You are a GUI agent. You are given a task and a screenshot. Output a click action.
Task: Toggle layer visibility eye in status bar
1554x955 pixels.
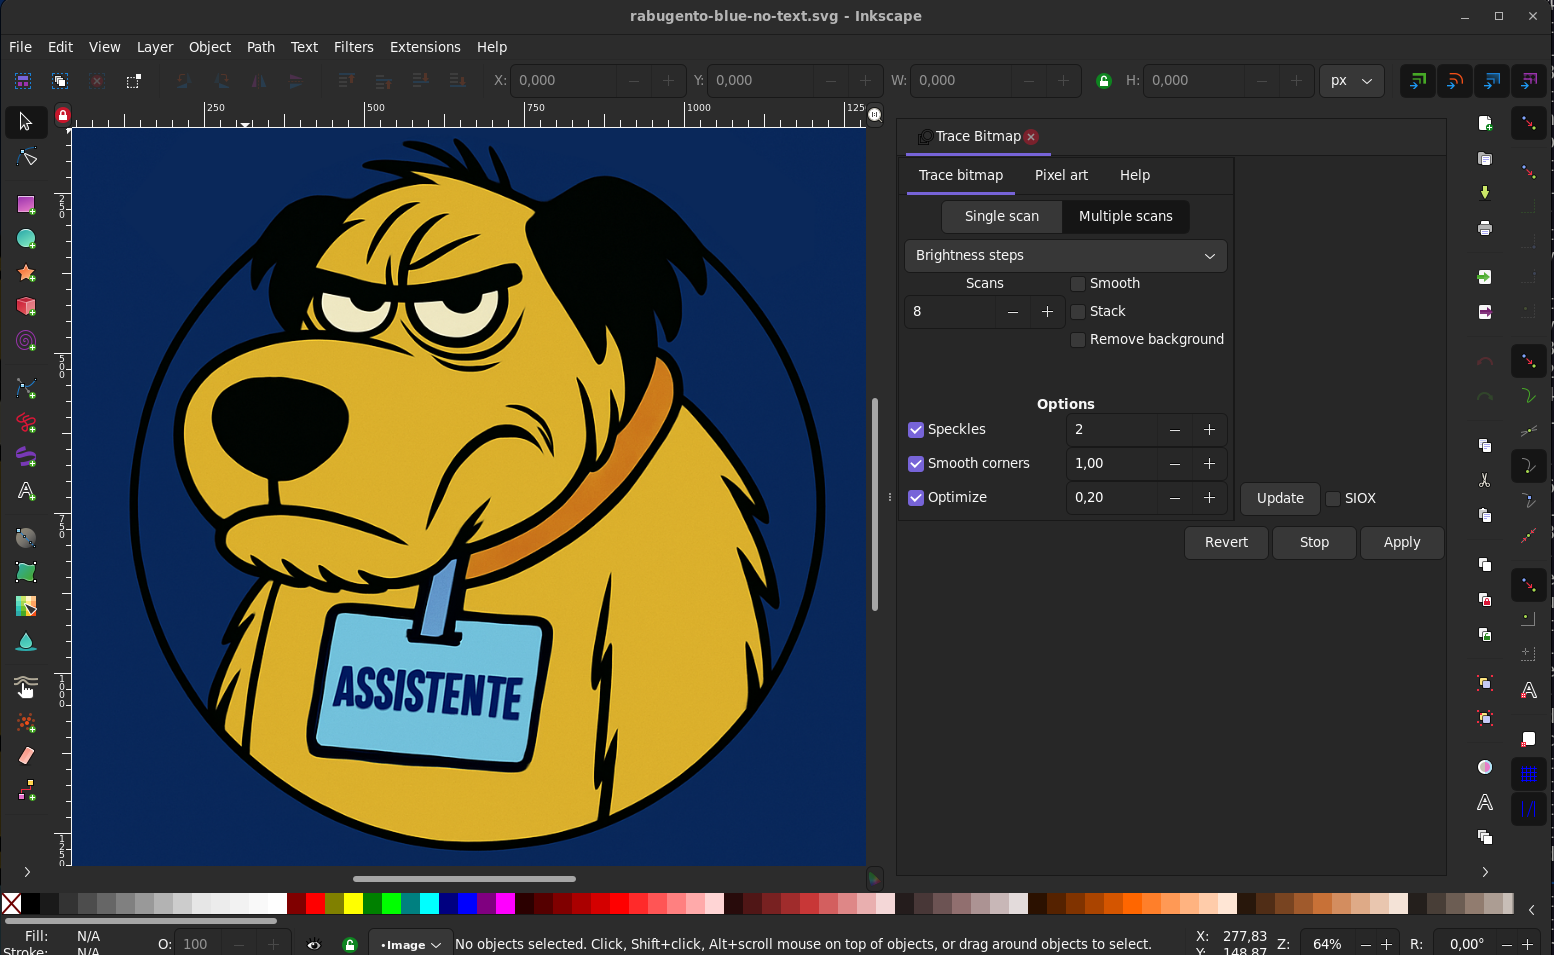click(314, 945)
